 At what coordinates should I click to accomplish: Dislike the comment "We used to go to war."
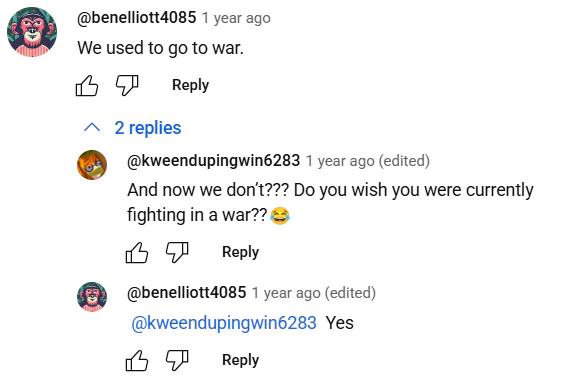(127, 85)
